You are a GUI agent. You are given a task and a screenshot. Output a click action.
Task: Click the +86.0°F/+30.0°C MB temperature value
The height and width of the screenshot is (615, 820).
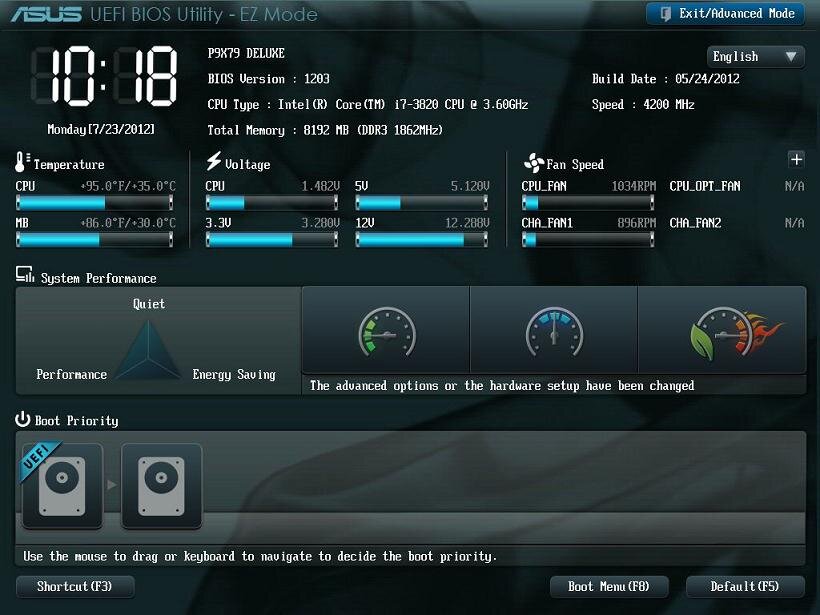coord(128,223)
